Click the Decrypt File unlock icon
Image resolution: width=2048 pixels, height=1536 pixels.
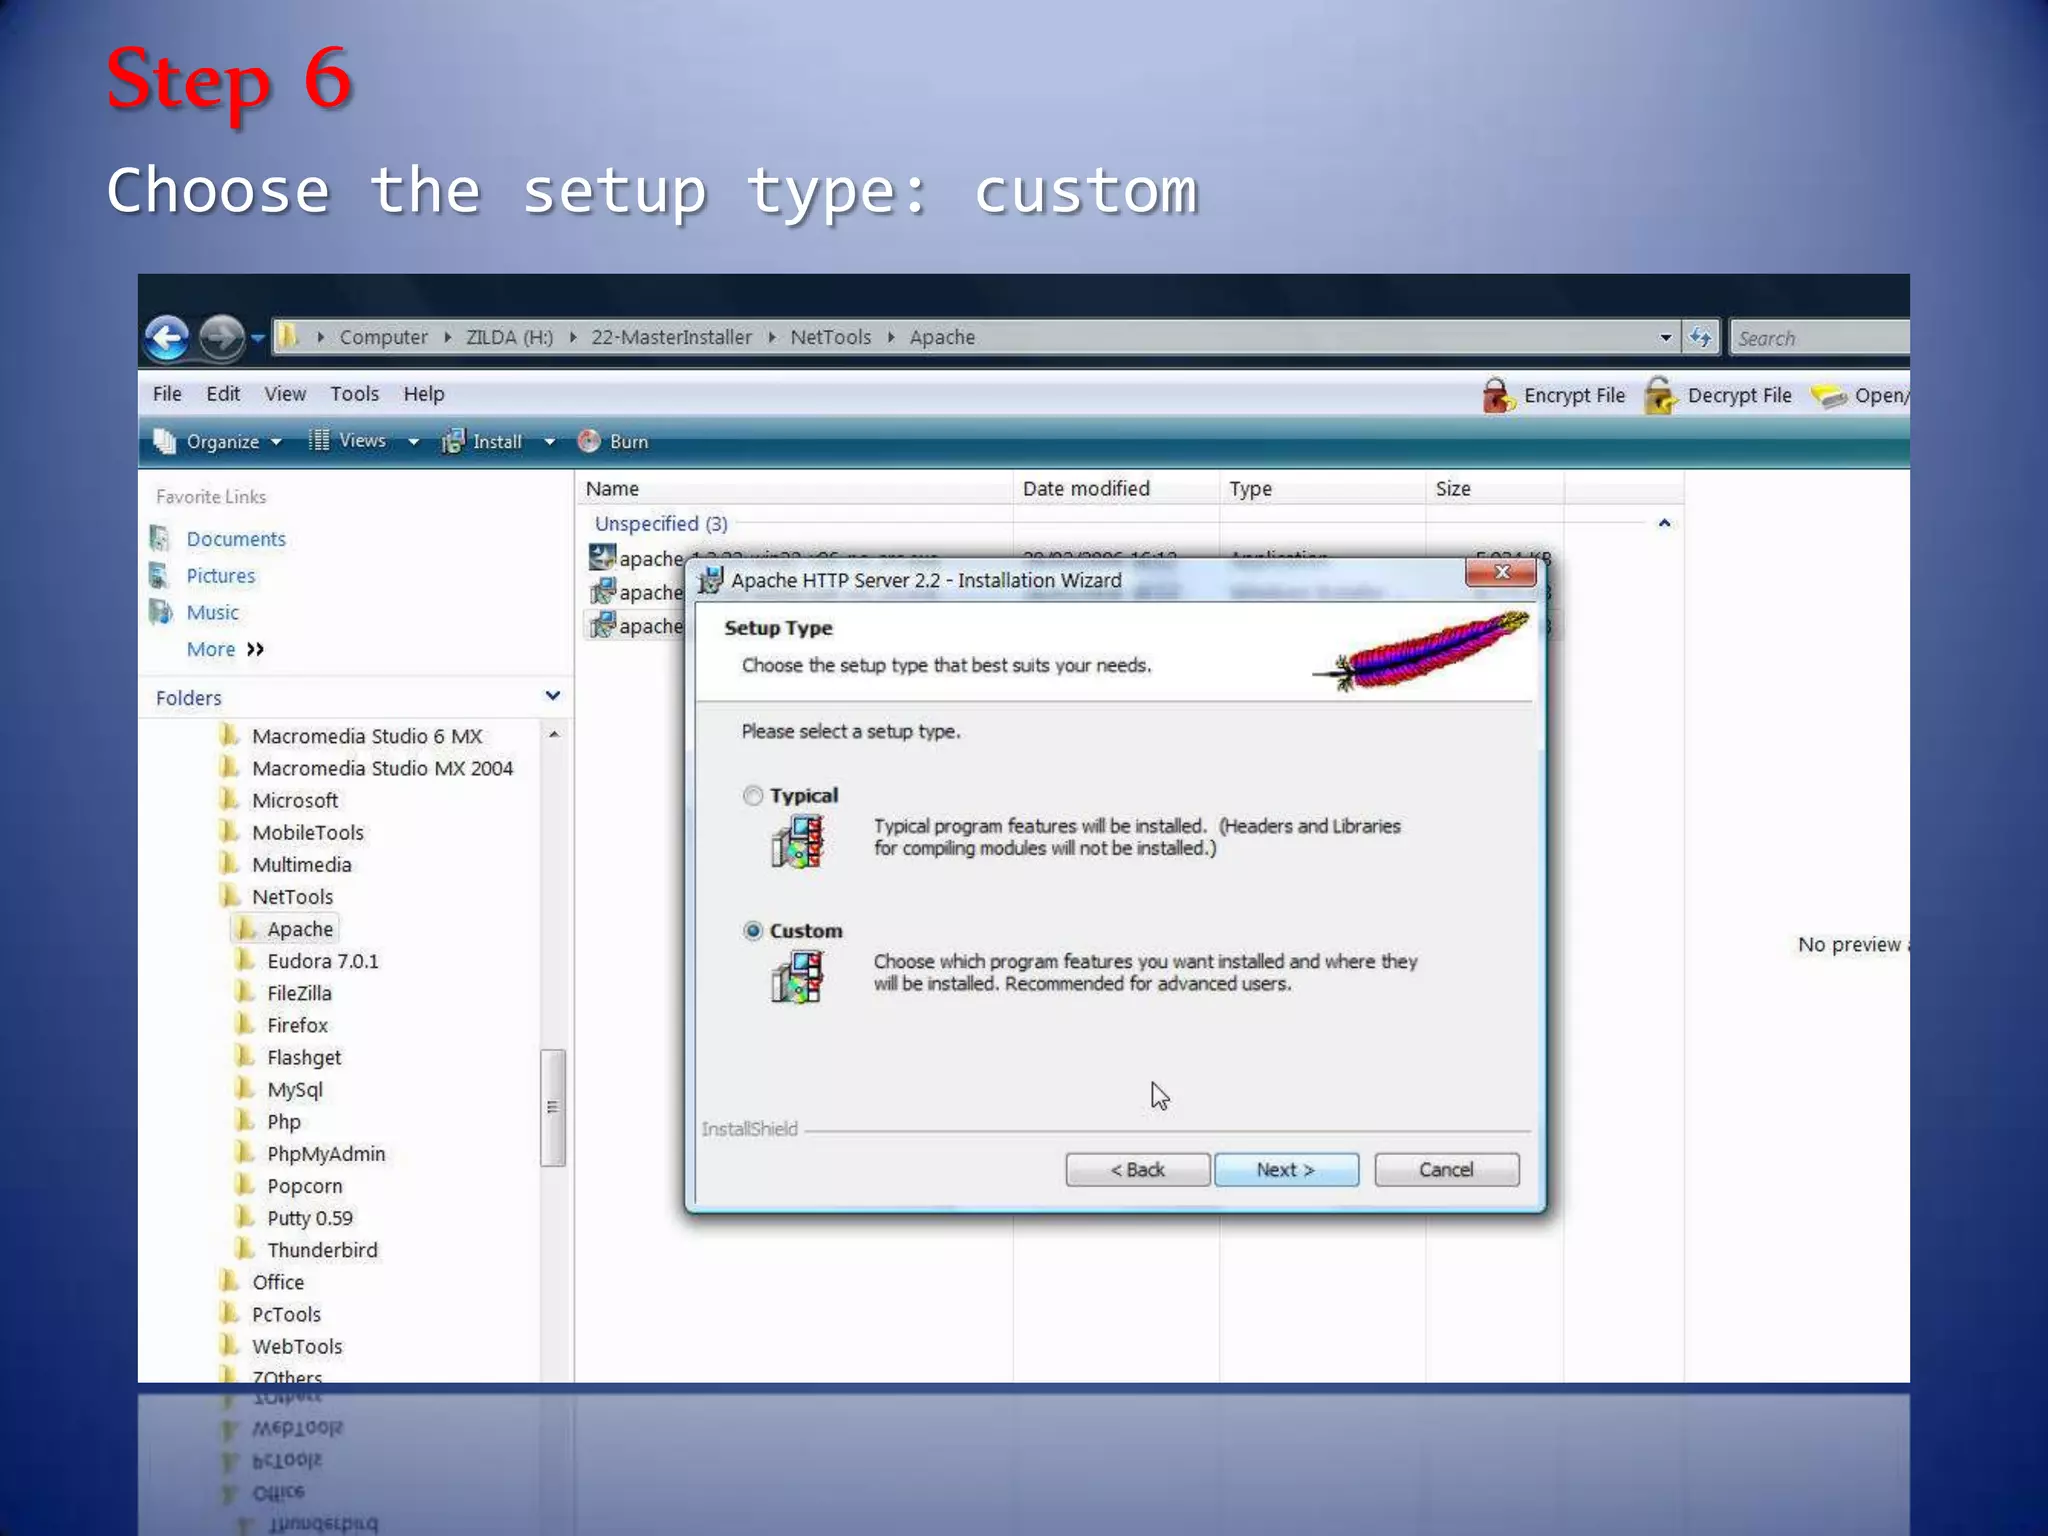[1661, 395]
